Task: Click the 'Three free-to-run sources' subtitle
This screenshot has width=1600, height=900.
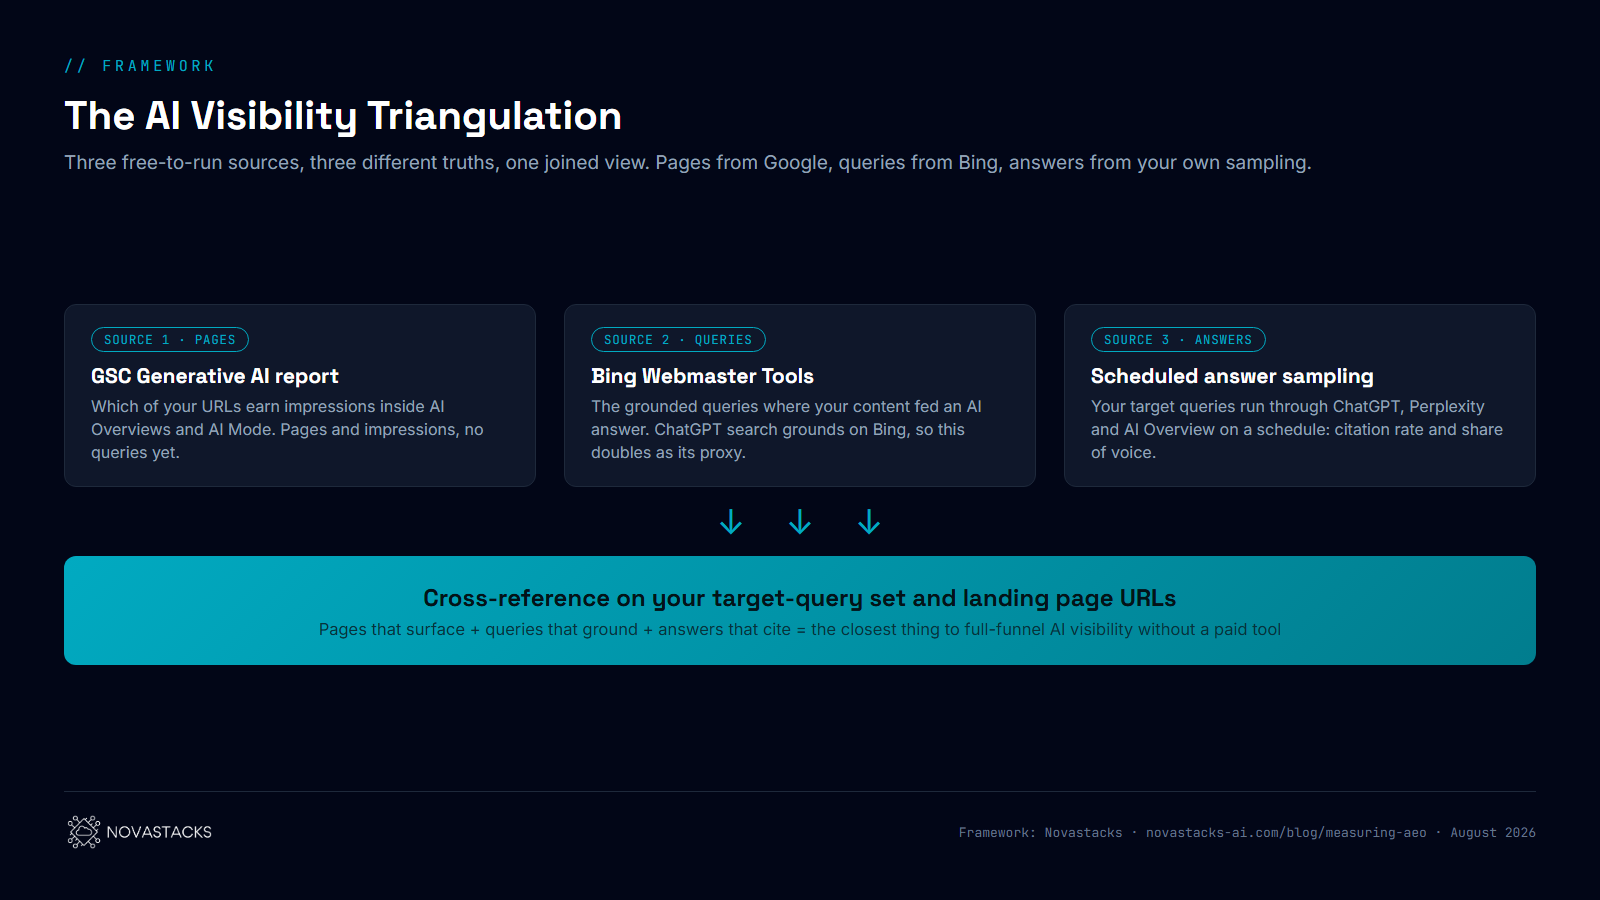Action: [x=688, y=162]
